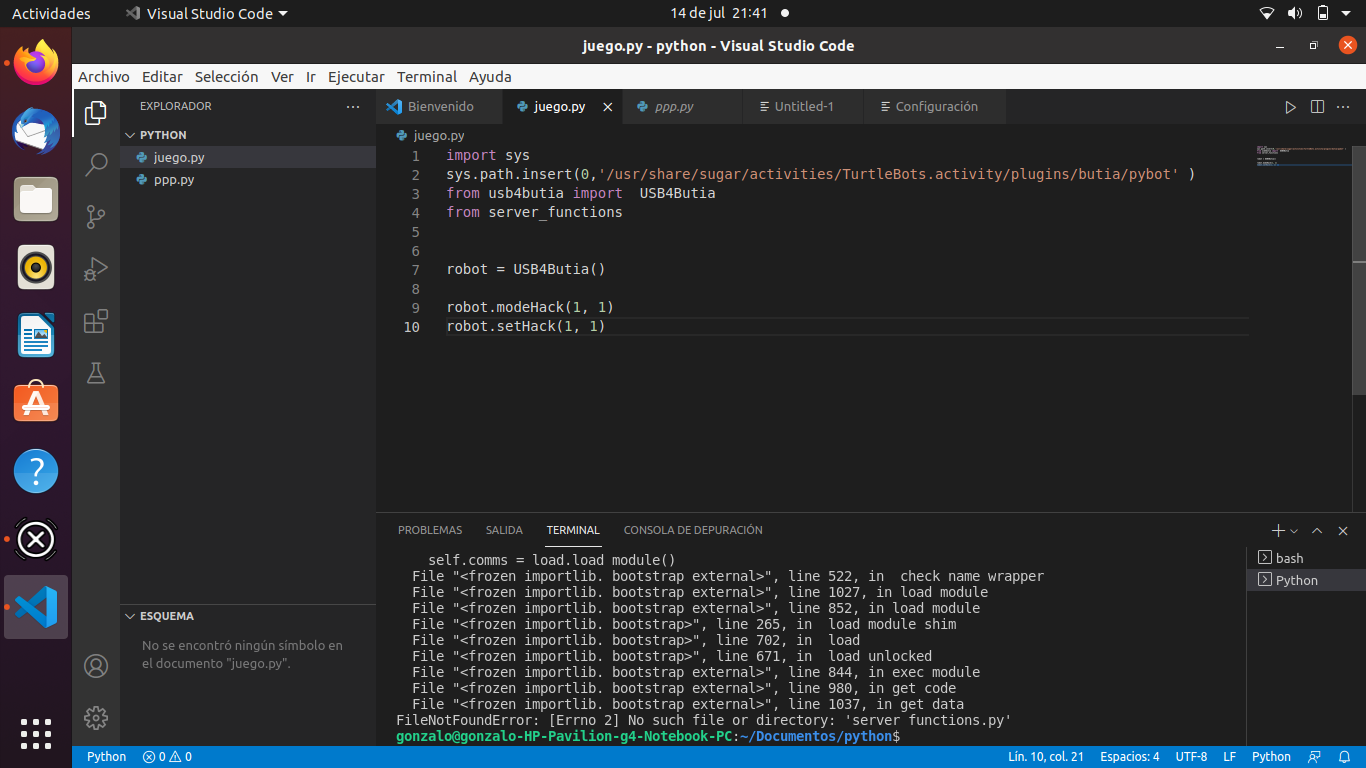Open editor More Actions ellipsis
Image resolution: width=1366 pixels, height=768 pixels.
coord(1344,106)
